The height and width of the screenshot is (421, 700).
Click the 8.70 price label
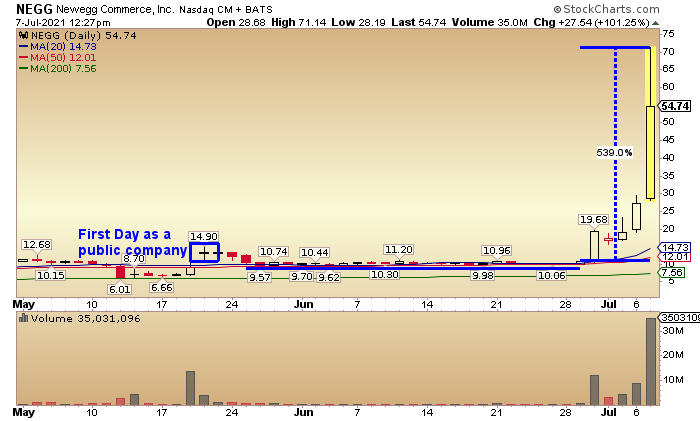pyautogui.click(x=134, y=258)
